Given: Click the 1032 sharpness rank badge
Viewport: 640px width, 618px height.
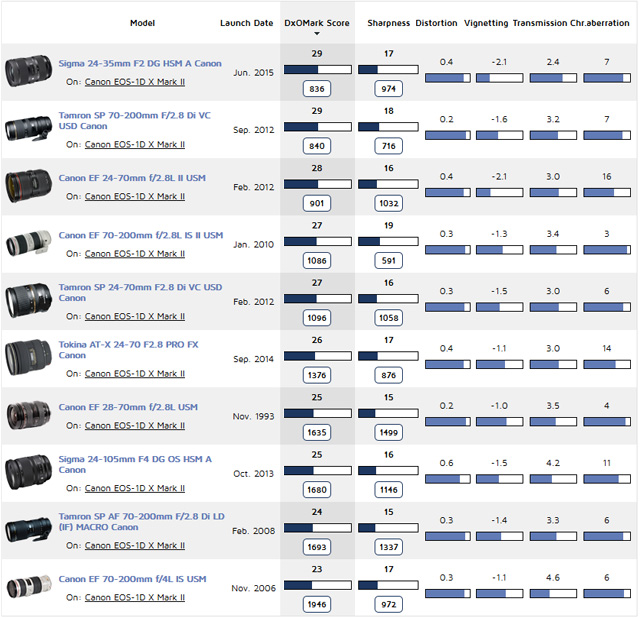Looking at the screenshot, I should pos(389,203).
